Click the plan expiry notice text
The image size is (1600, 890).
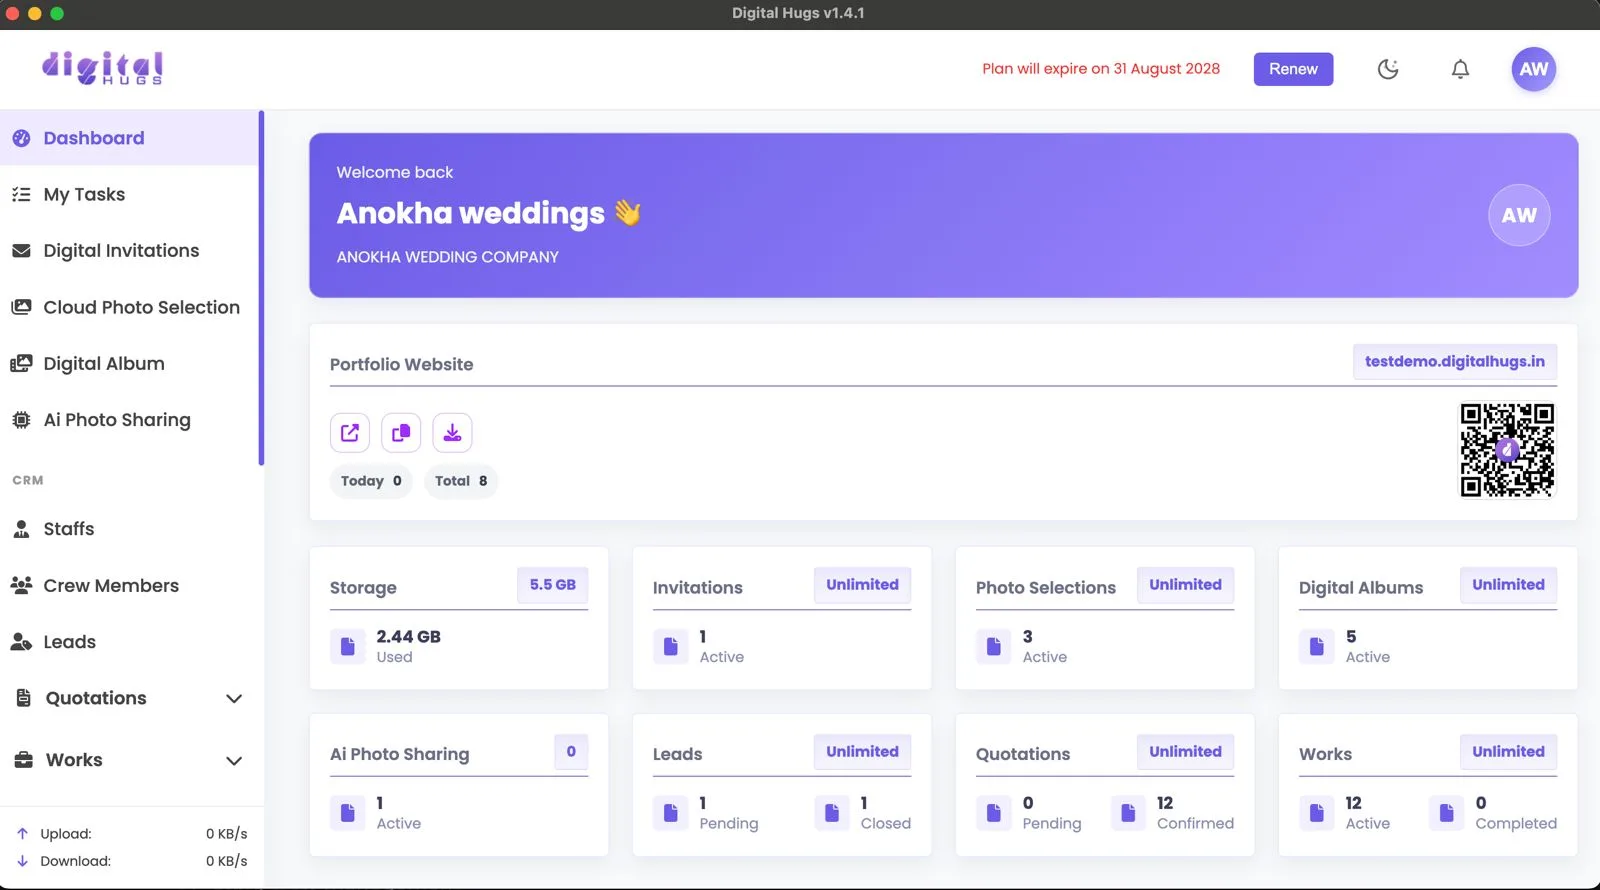[1101, 69]
